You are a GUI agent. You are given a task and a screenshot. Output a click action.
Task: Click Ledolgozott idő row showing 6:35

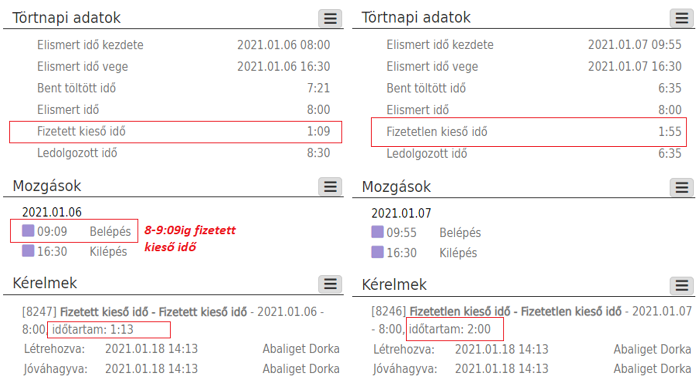534,154
